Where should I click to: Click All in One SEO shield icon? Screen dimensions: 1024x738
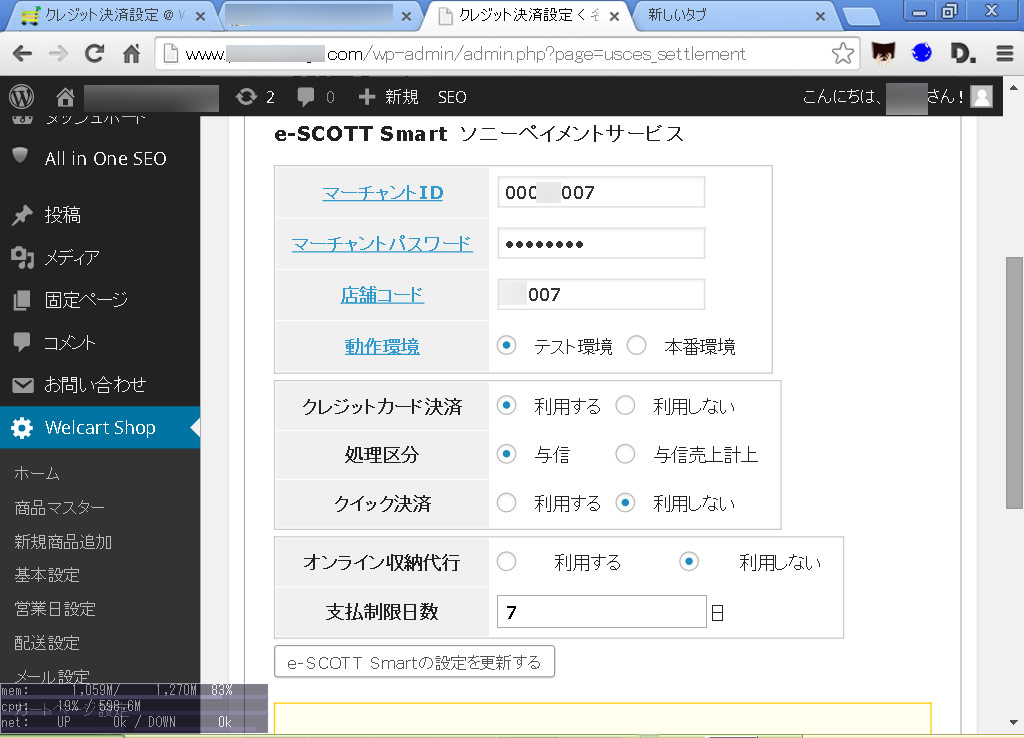21,155
